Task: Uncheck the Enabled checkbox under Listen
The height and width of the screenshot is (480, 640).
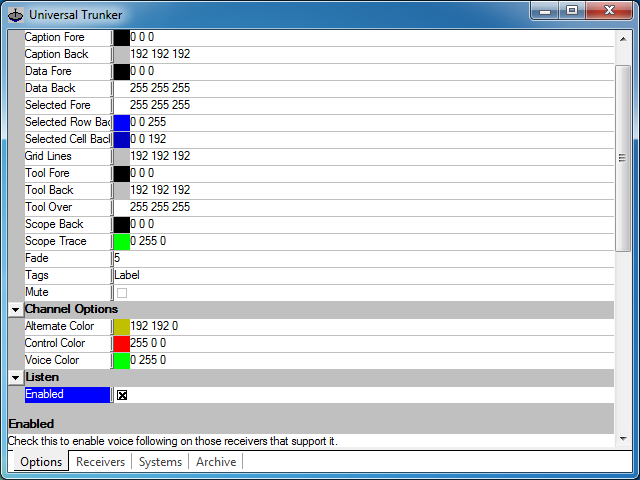Action: click(122, 395)
